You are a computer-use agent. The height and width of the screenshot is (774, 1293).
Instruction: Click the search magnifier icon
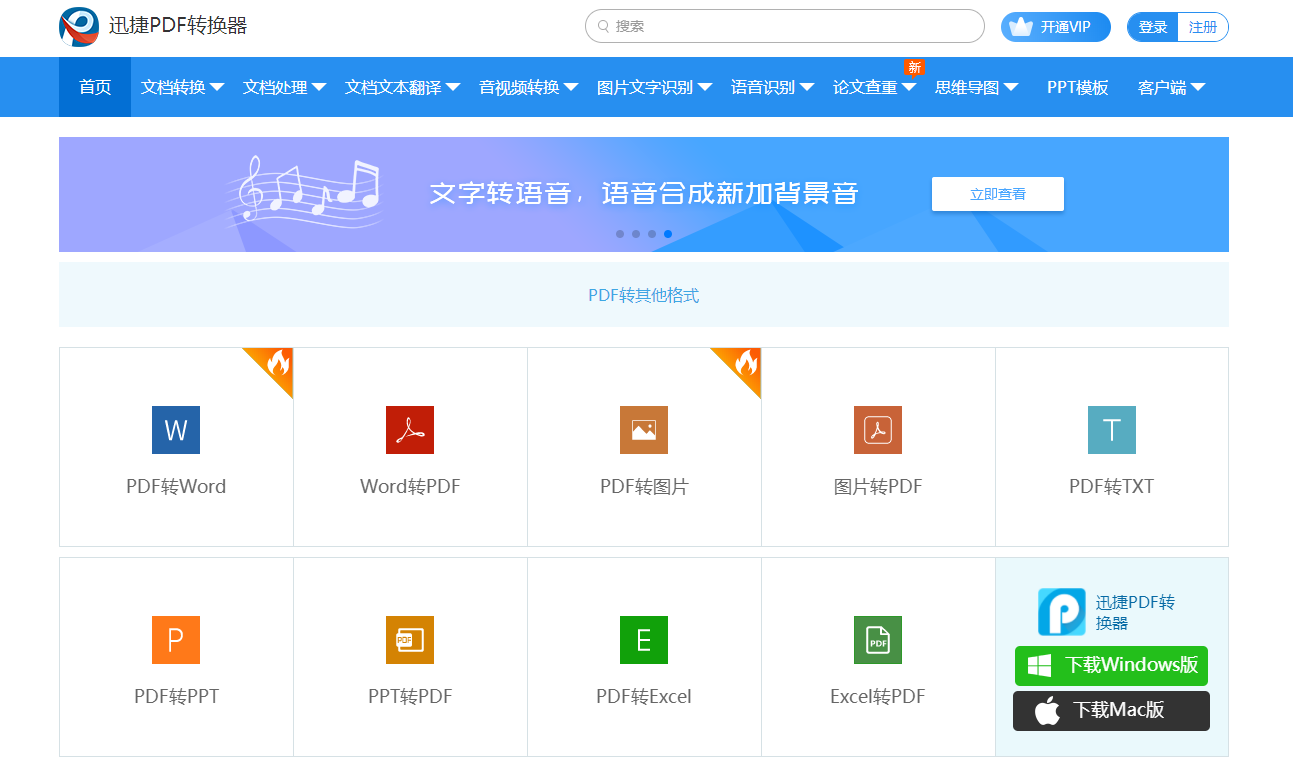click(x=604, y=26)
